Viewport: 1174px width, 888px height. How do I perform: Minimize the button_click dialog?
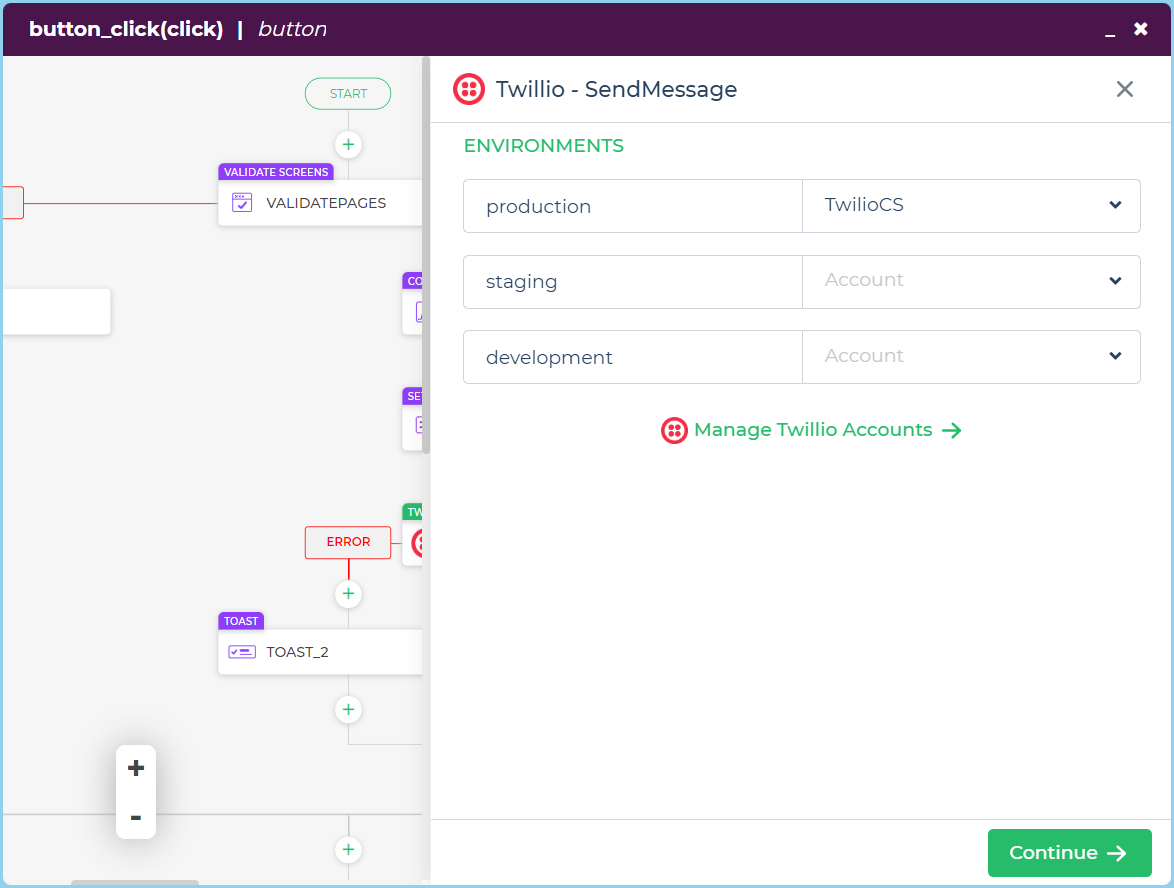coord(1109,31)
